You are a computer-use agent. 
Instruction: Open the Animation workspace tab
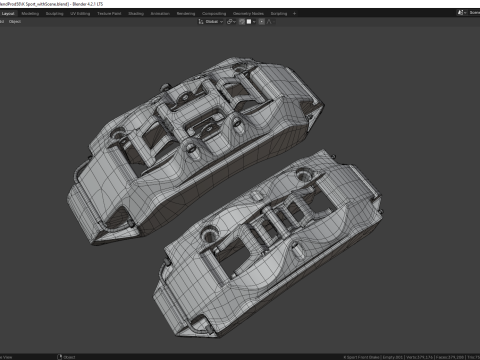click(x=160, y=13)
